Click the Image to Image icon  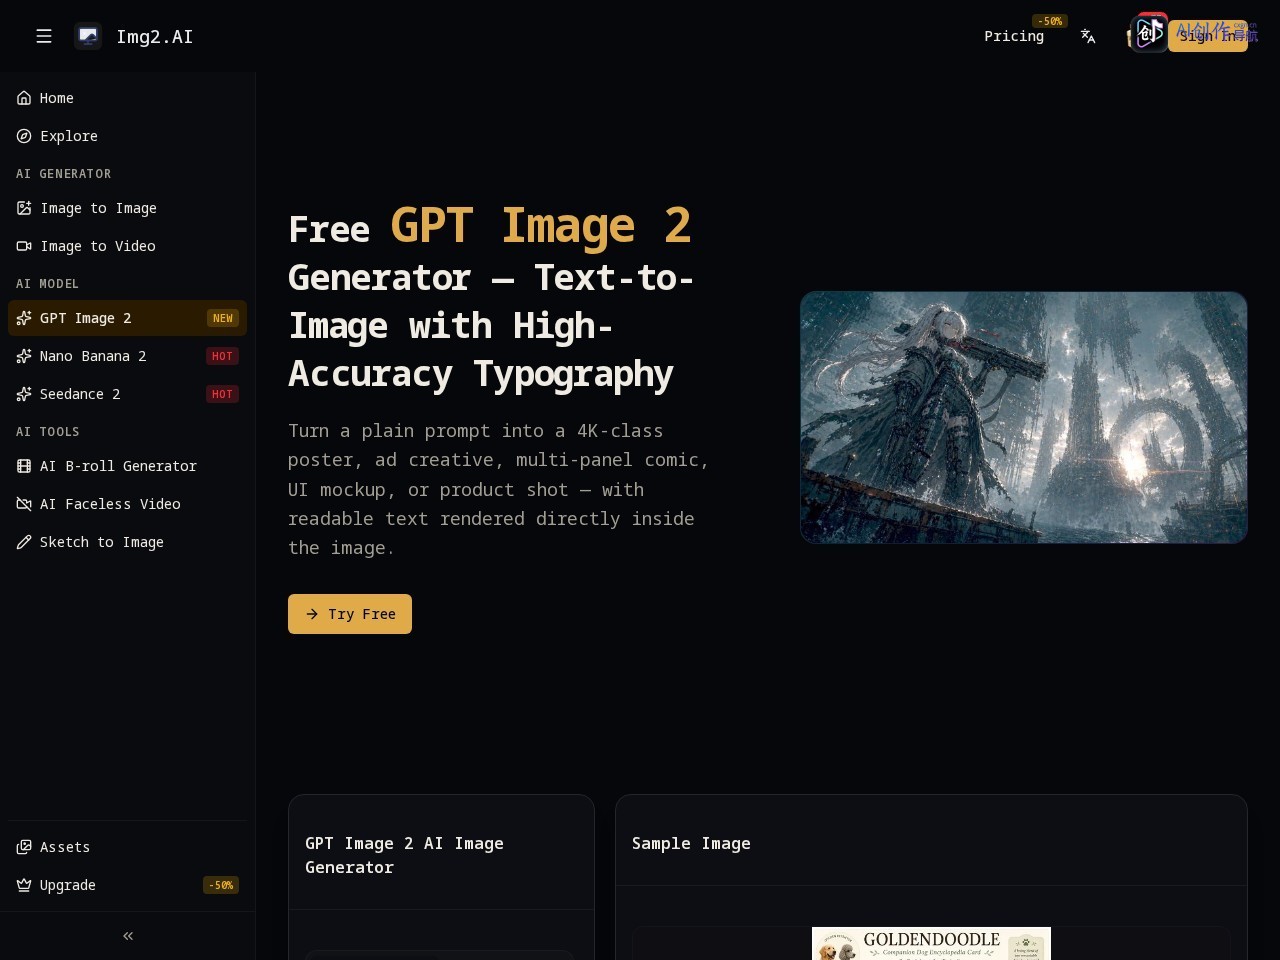tap(24, 208)
